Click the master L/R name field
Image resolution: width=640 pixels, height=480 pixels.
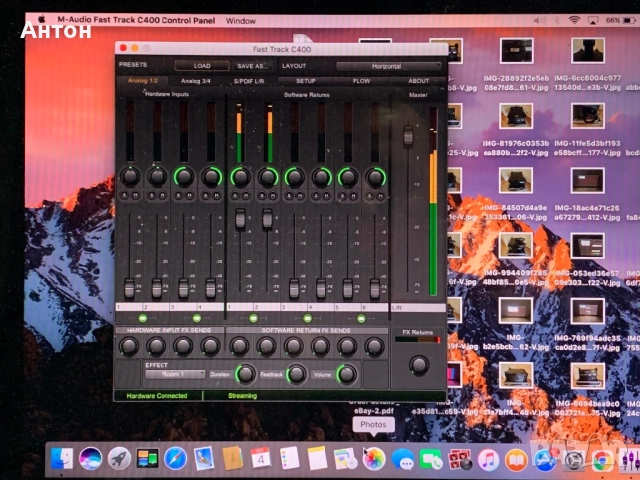coord(418,307)
